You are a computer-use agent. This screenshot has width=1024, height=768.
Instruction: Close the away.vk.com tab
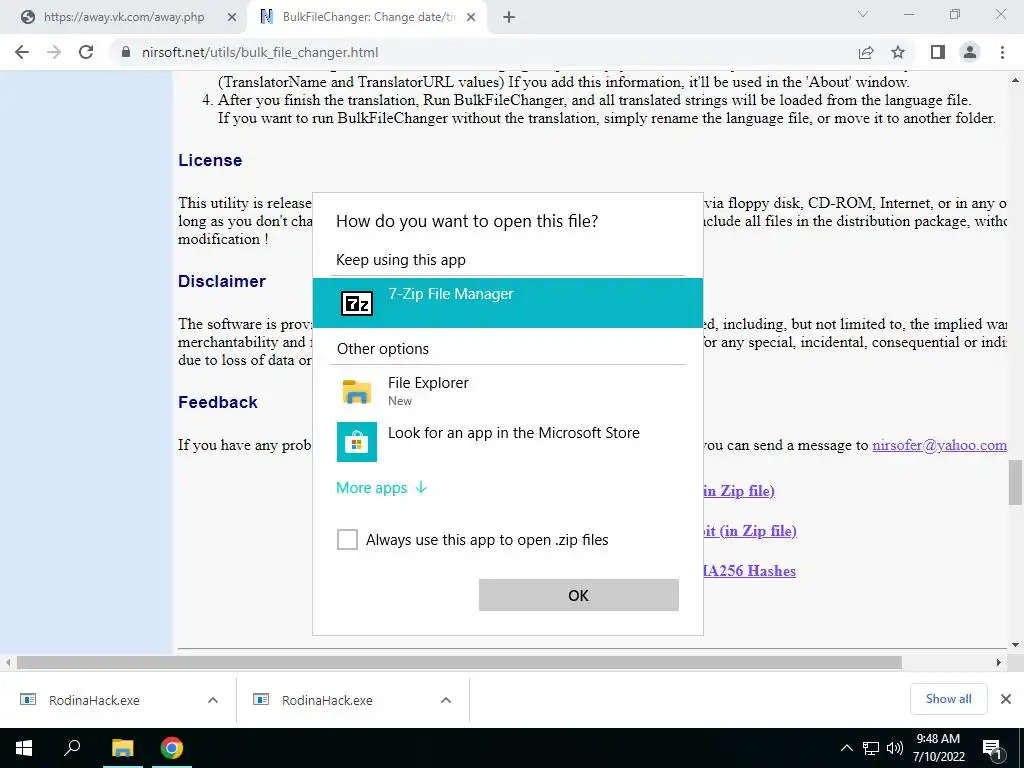[x=231, y=17]
